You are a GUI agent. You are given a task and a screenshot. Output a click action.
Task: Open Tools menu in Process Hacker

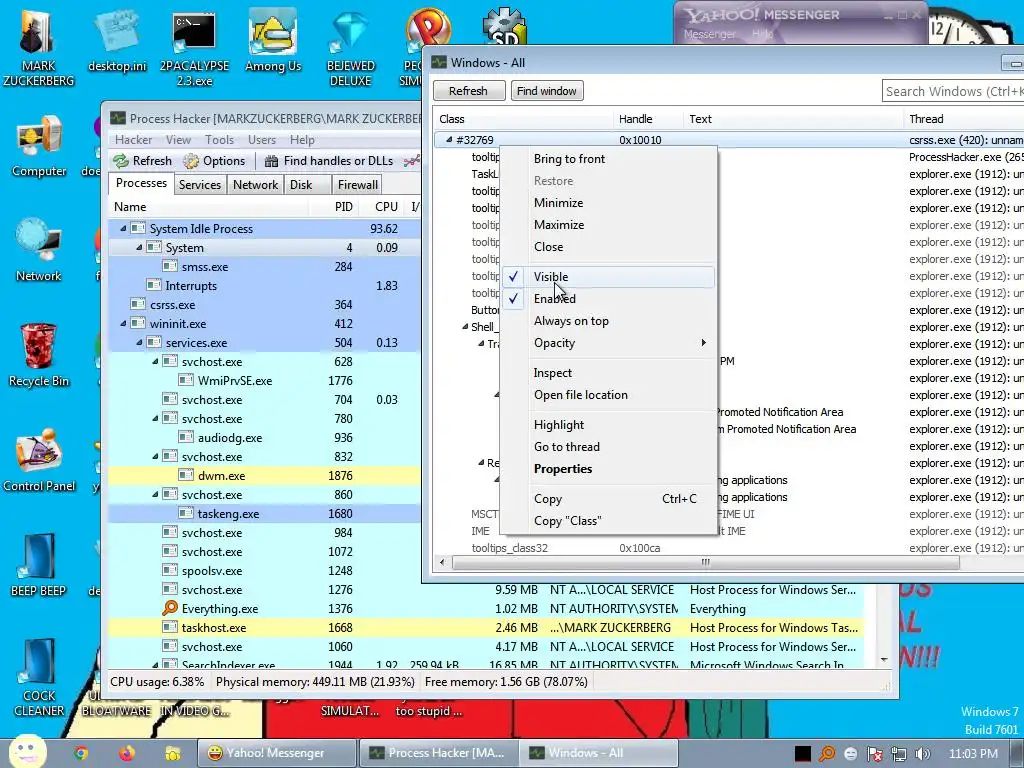point(219,140)
